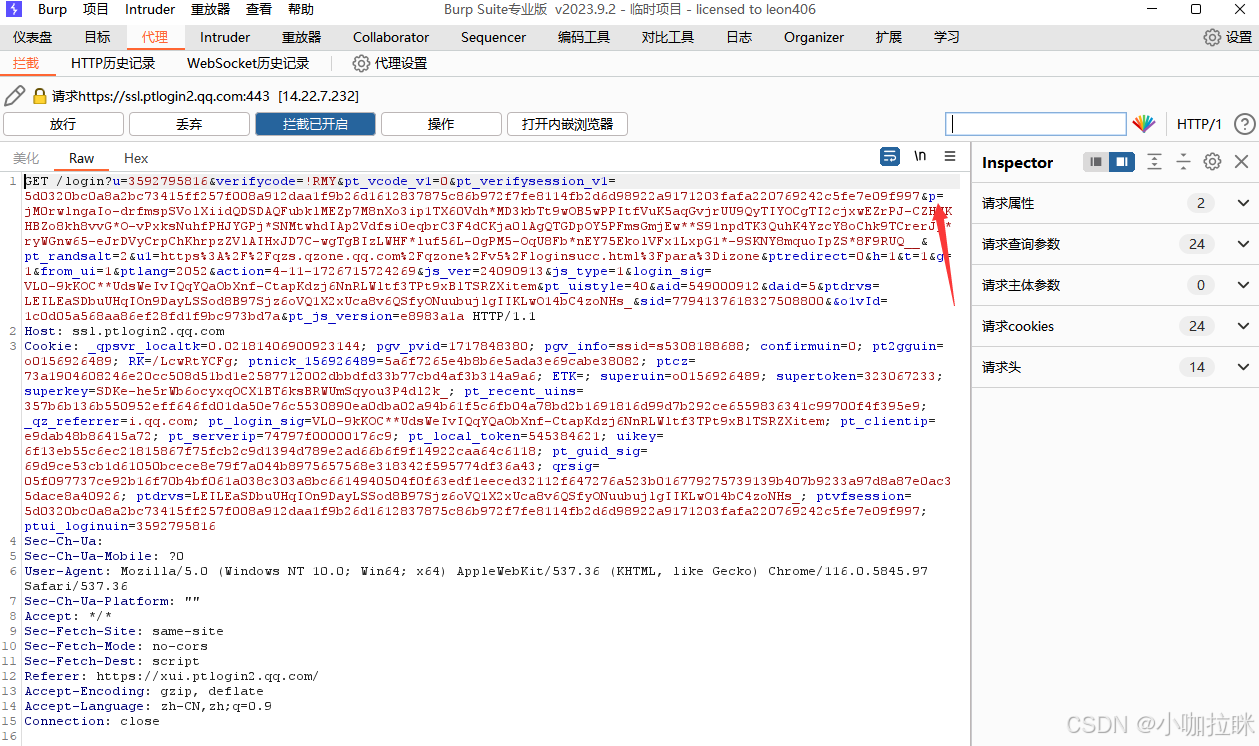Switch to 仪表盘 tab
Viewport: 1259px width, 746px height.
tap(33, 37)
